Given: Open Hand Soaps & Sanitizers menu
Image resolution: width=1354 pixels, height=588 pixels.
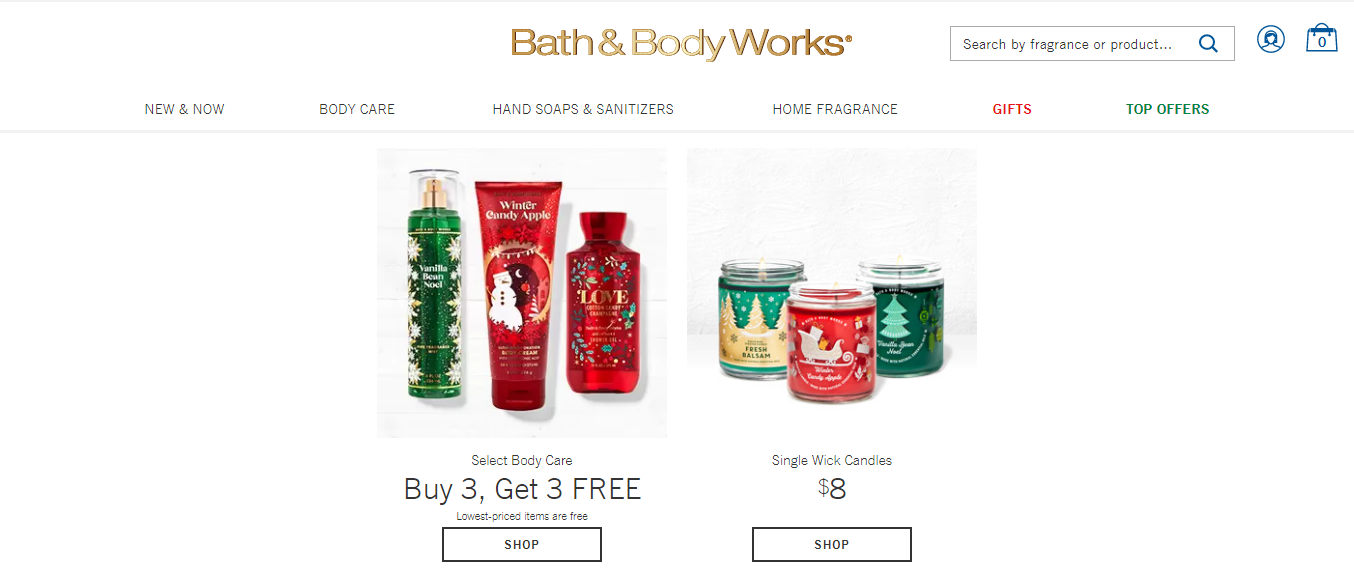Looking at the screenshot, I should click(583, 109).
